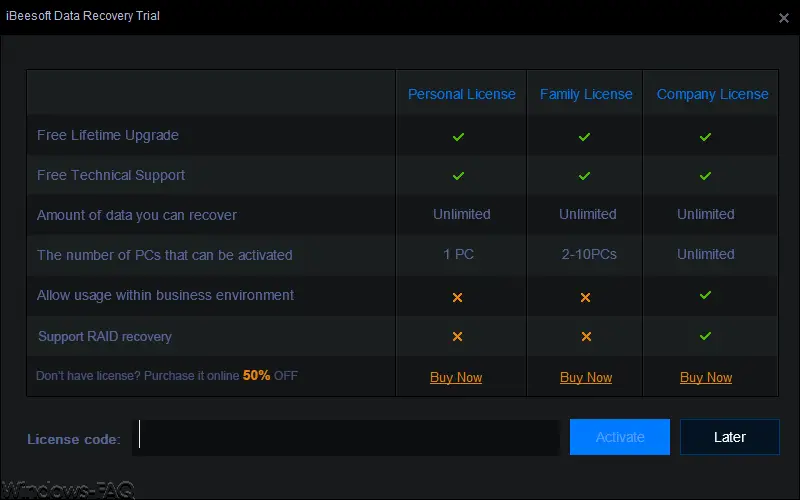Click Company License checkmark for Free Technical Support
This screenshot has height=500, width=800.
point(705,176)
